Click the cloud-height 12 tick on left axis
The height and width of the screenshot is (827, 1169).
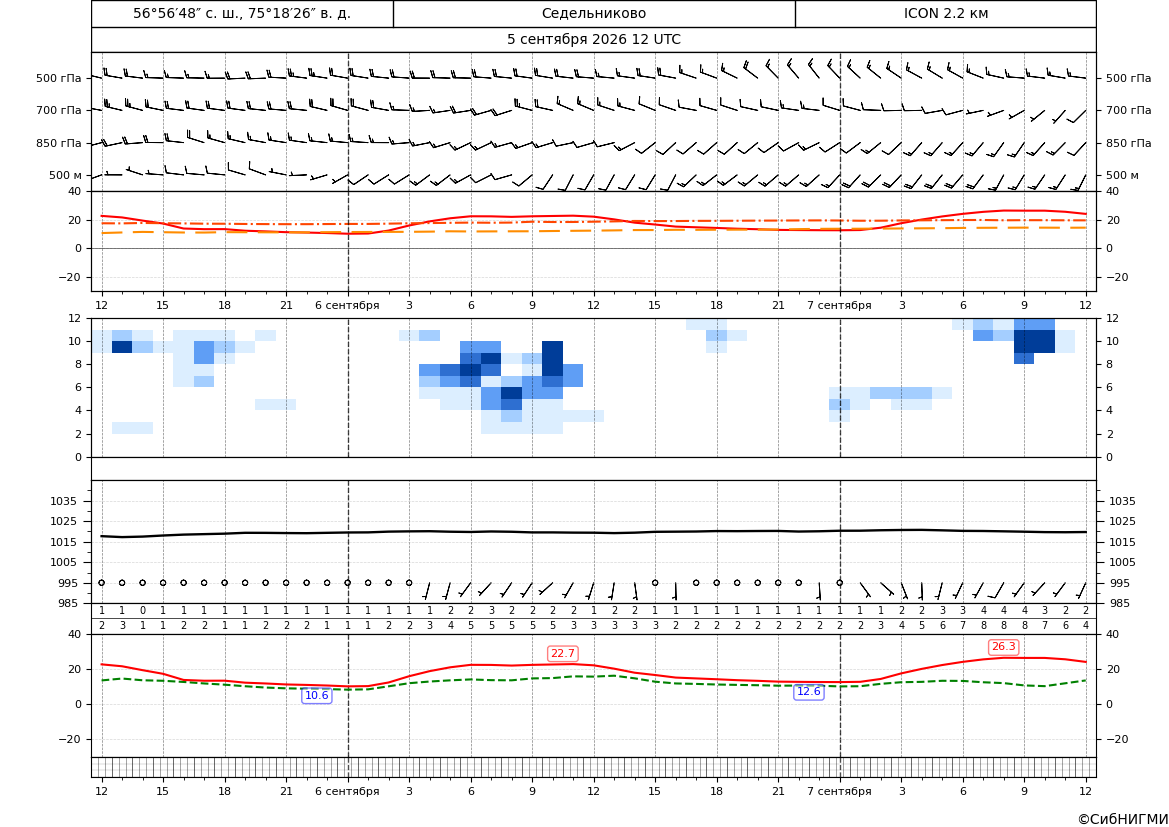75,318
